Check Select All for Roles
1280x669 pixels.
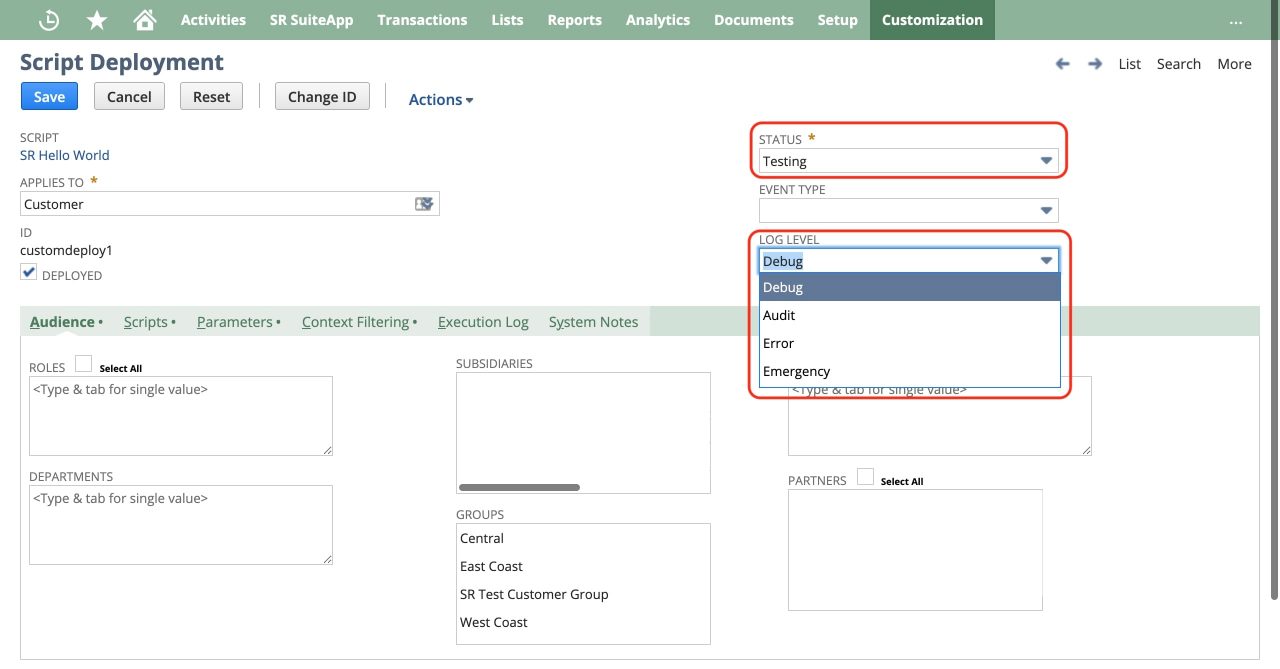click(84, 365)
